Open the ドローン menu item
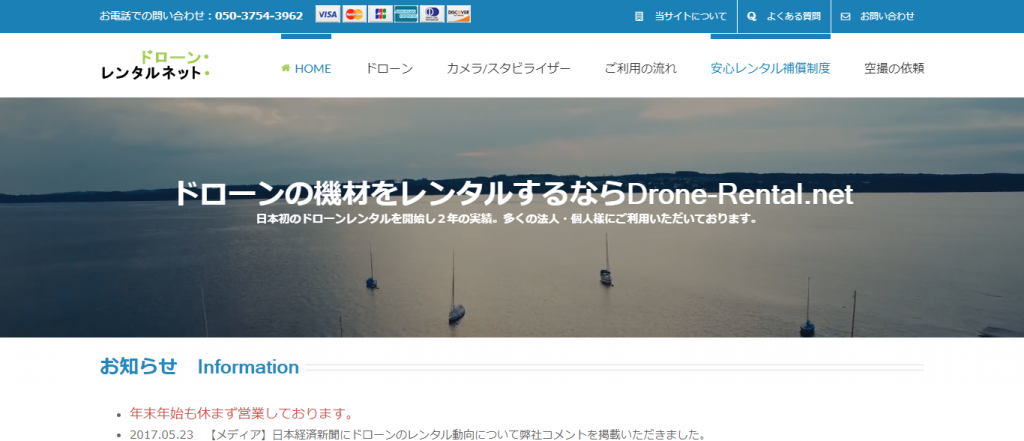 [x=389, y=69]
